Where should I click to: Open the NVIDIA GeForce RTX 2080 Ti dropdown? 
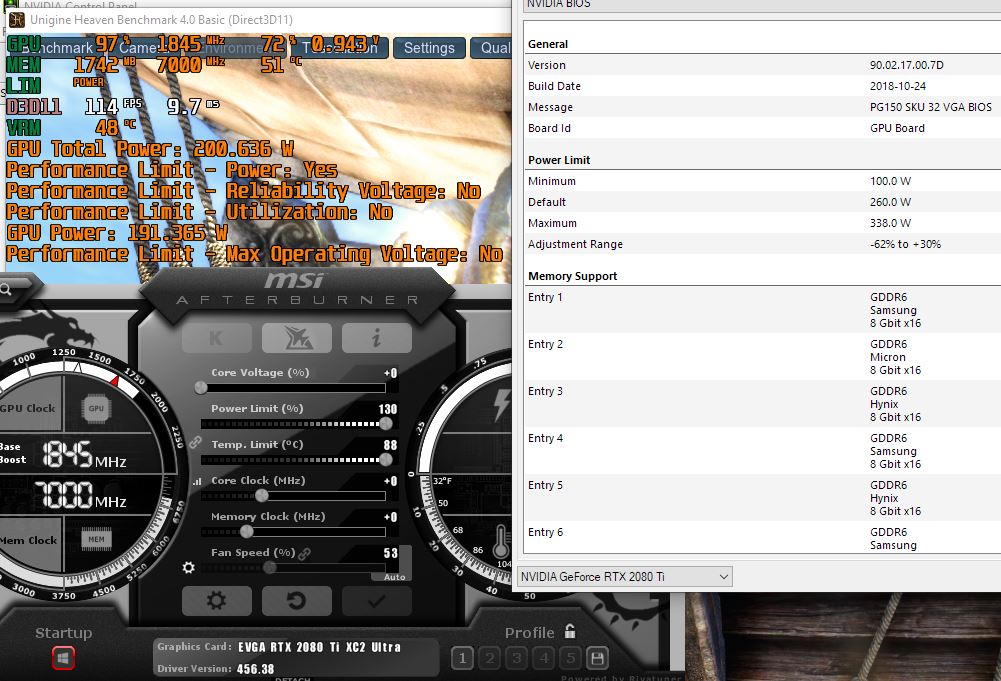624,576
